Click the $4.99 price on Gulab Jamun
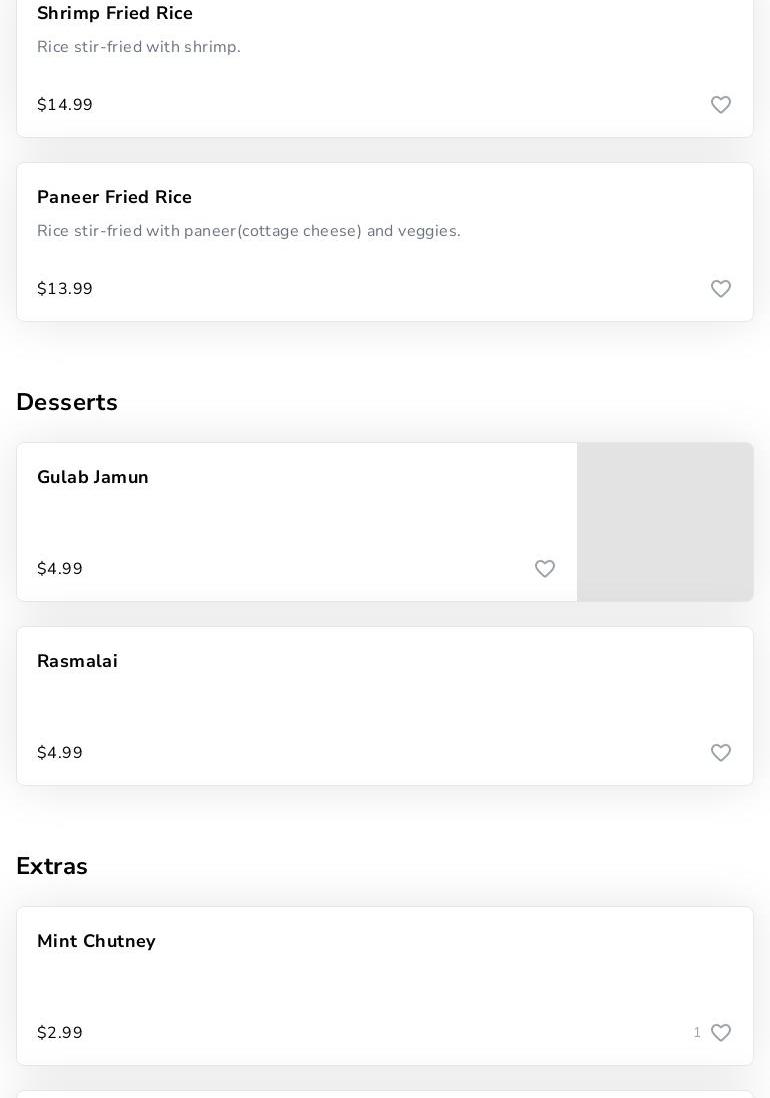Screen dimensions: 770x1098 60,569
